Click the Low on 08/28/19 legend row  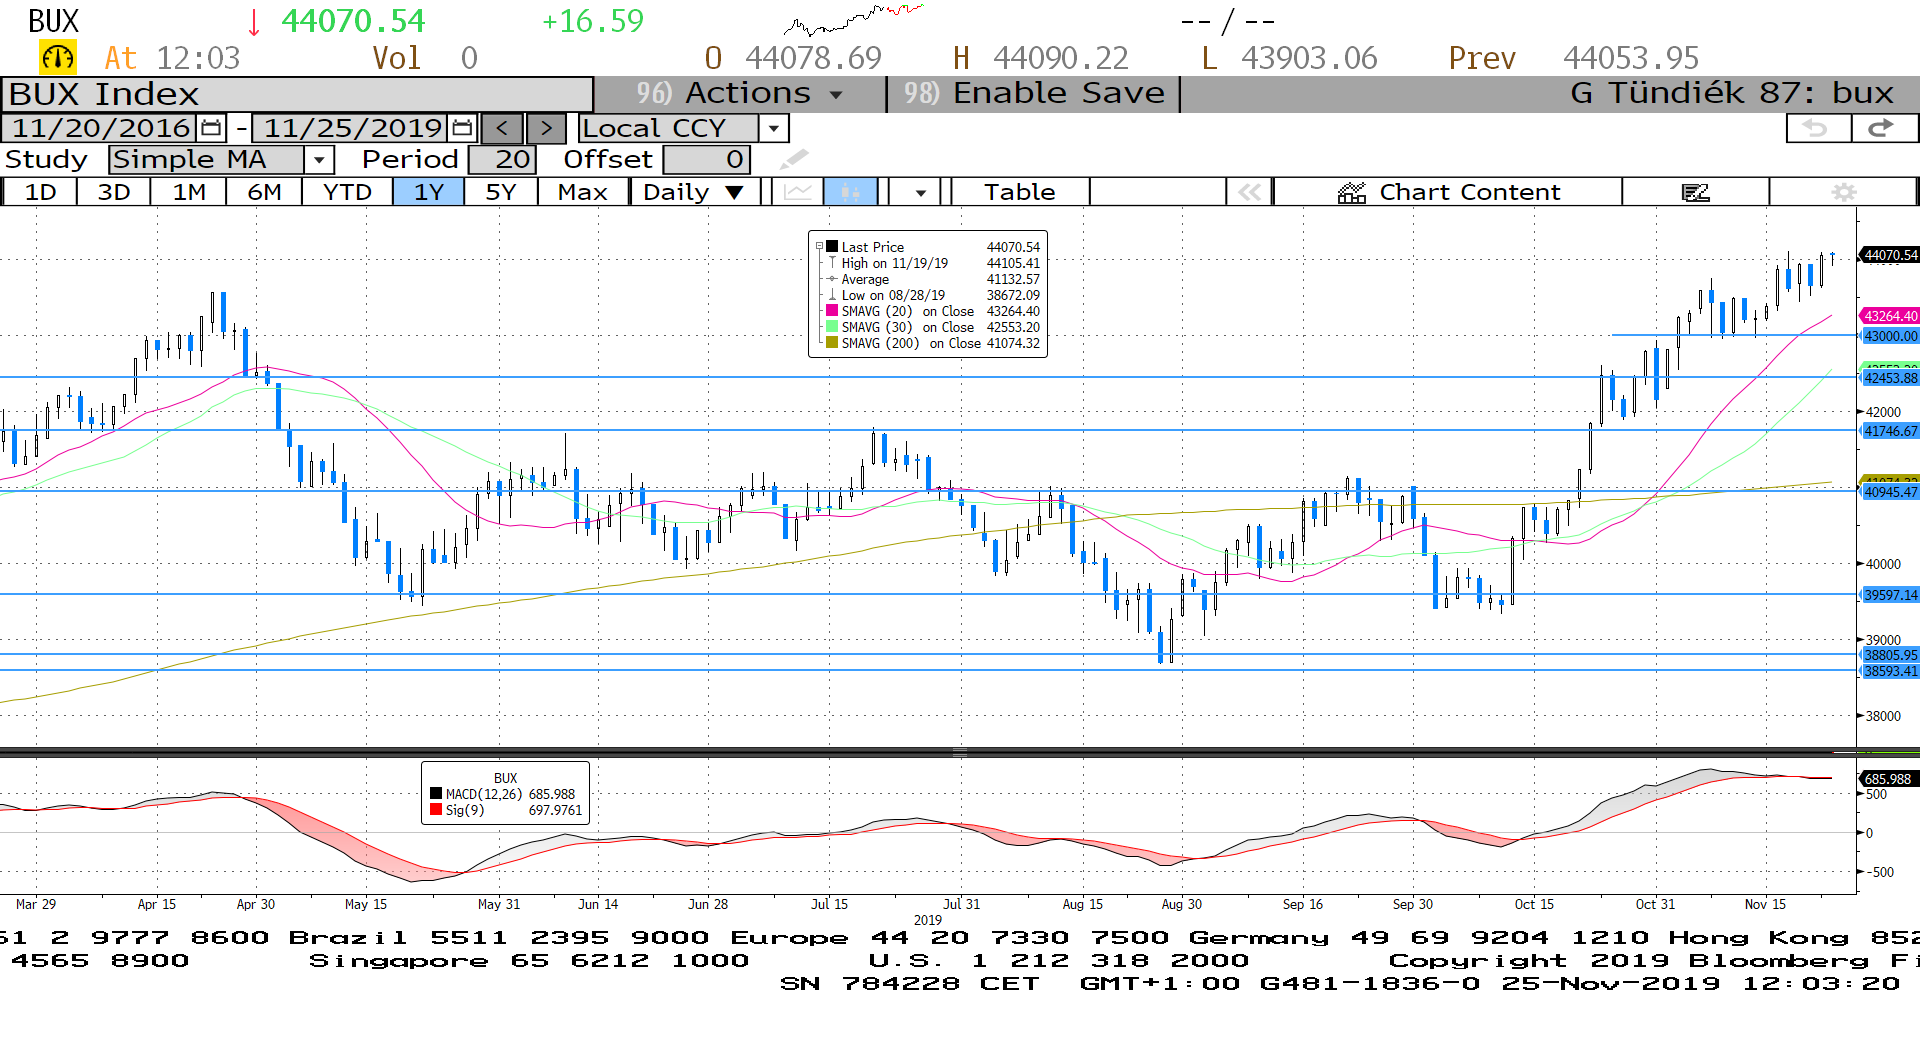934,295
